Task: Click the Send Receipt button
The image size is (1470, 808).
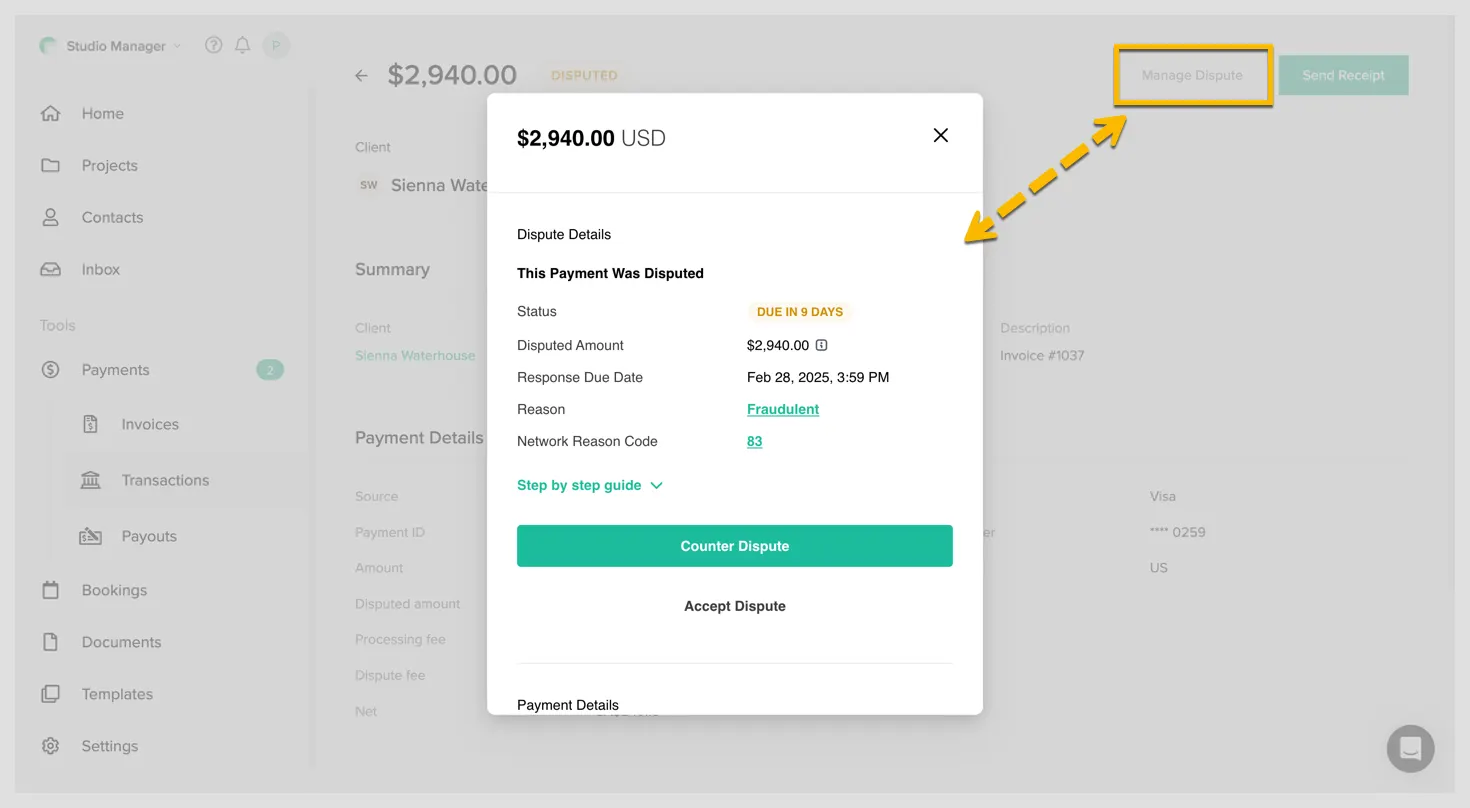Action: [1343, 75]
